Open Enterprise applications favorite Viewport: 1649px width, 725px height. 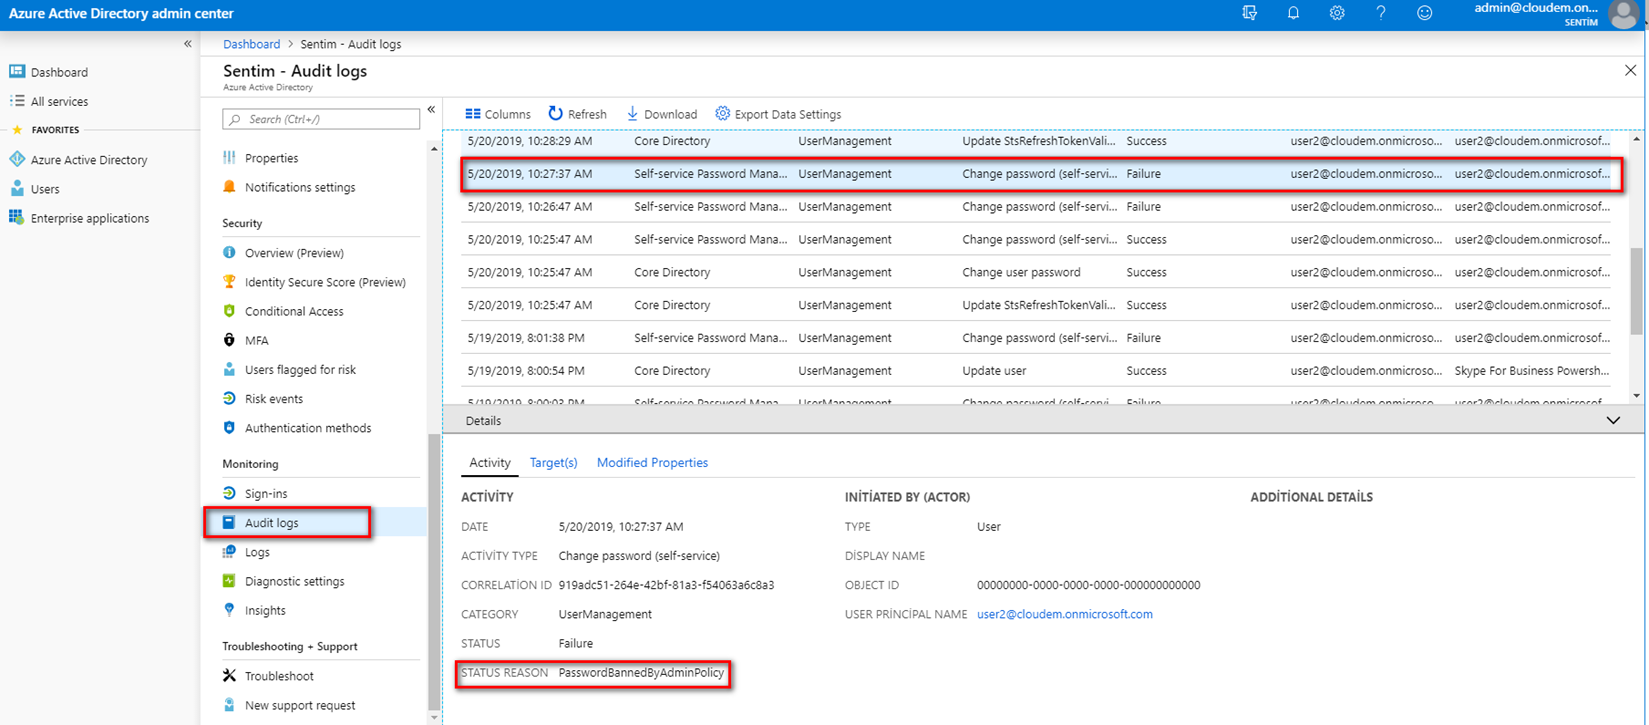click(90, 218)
